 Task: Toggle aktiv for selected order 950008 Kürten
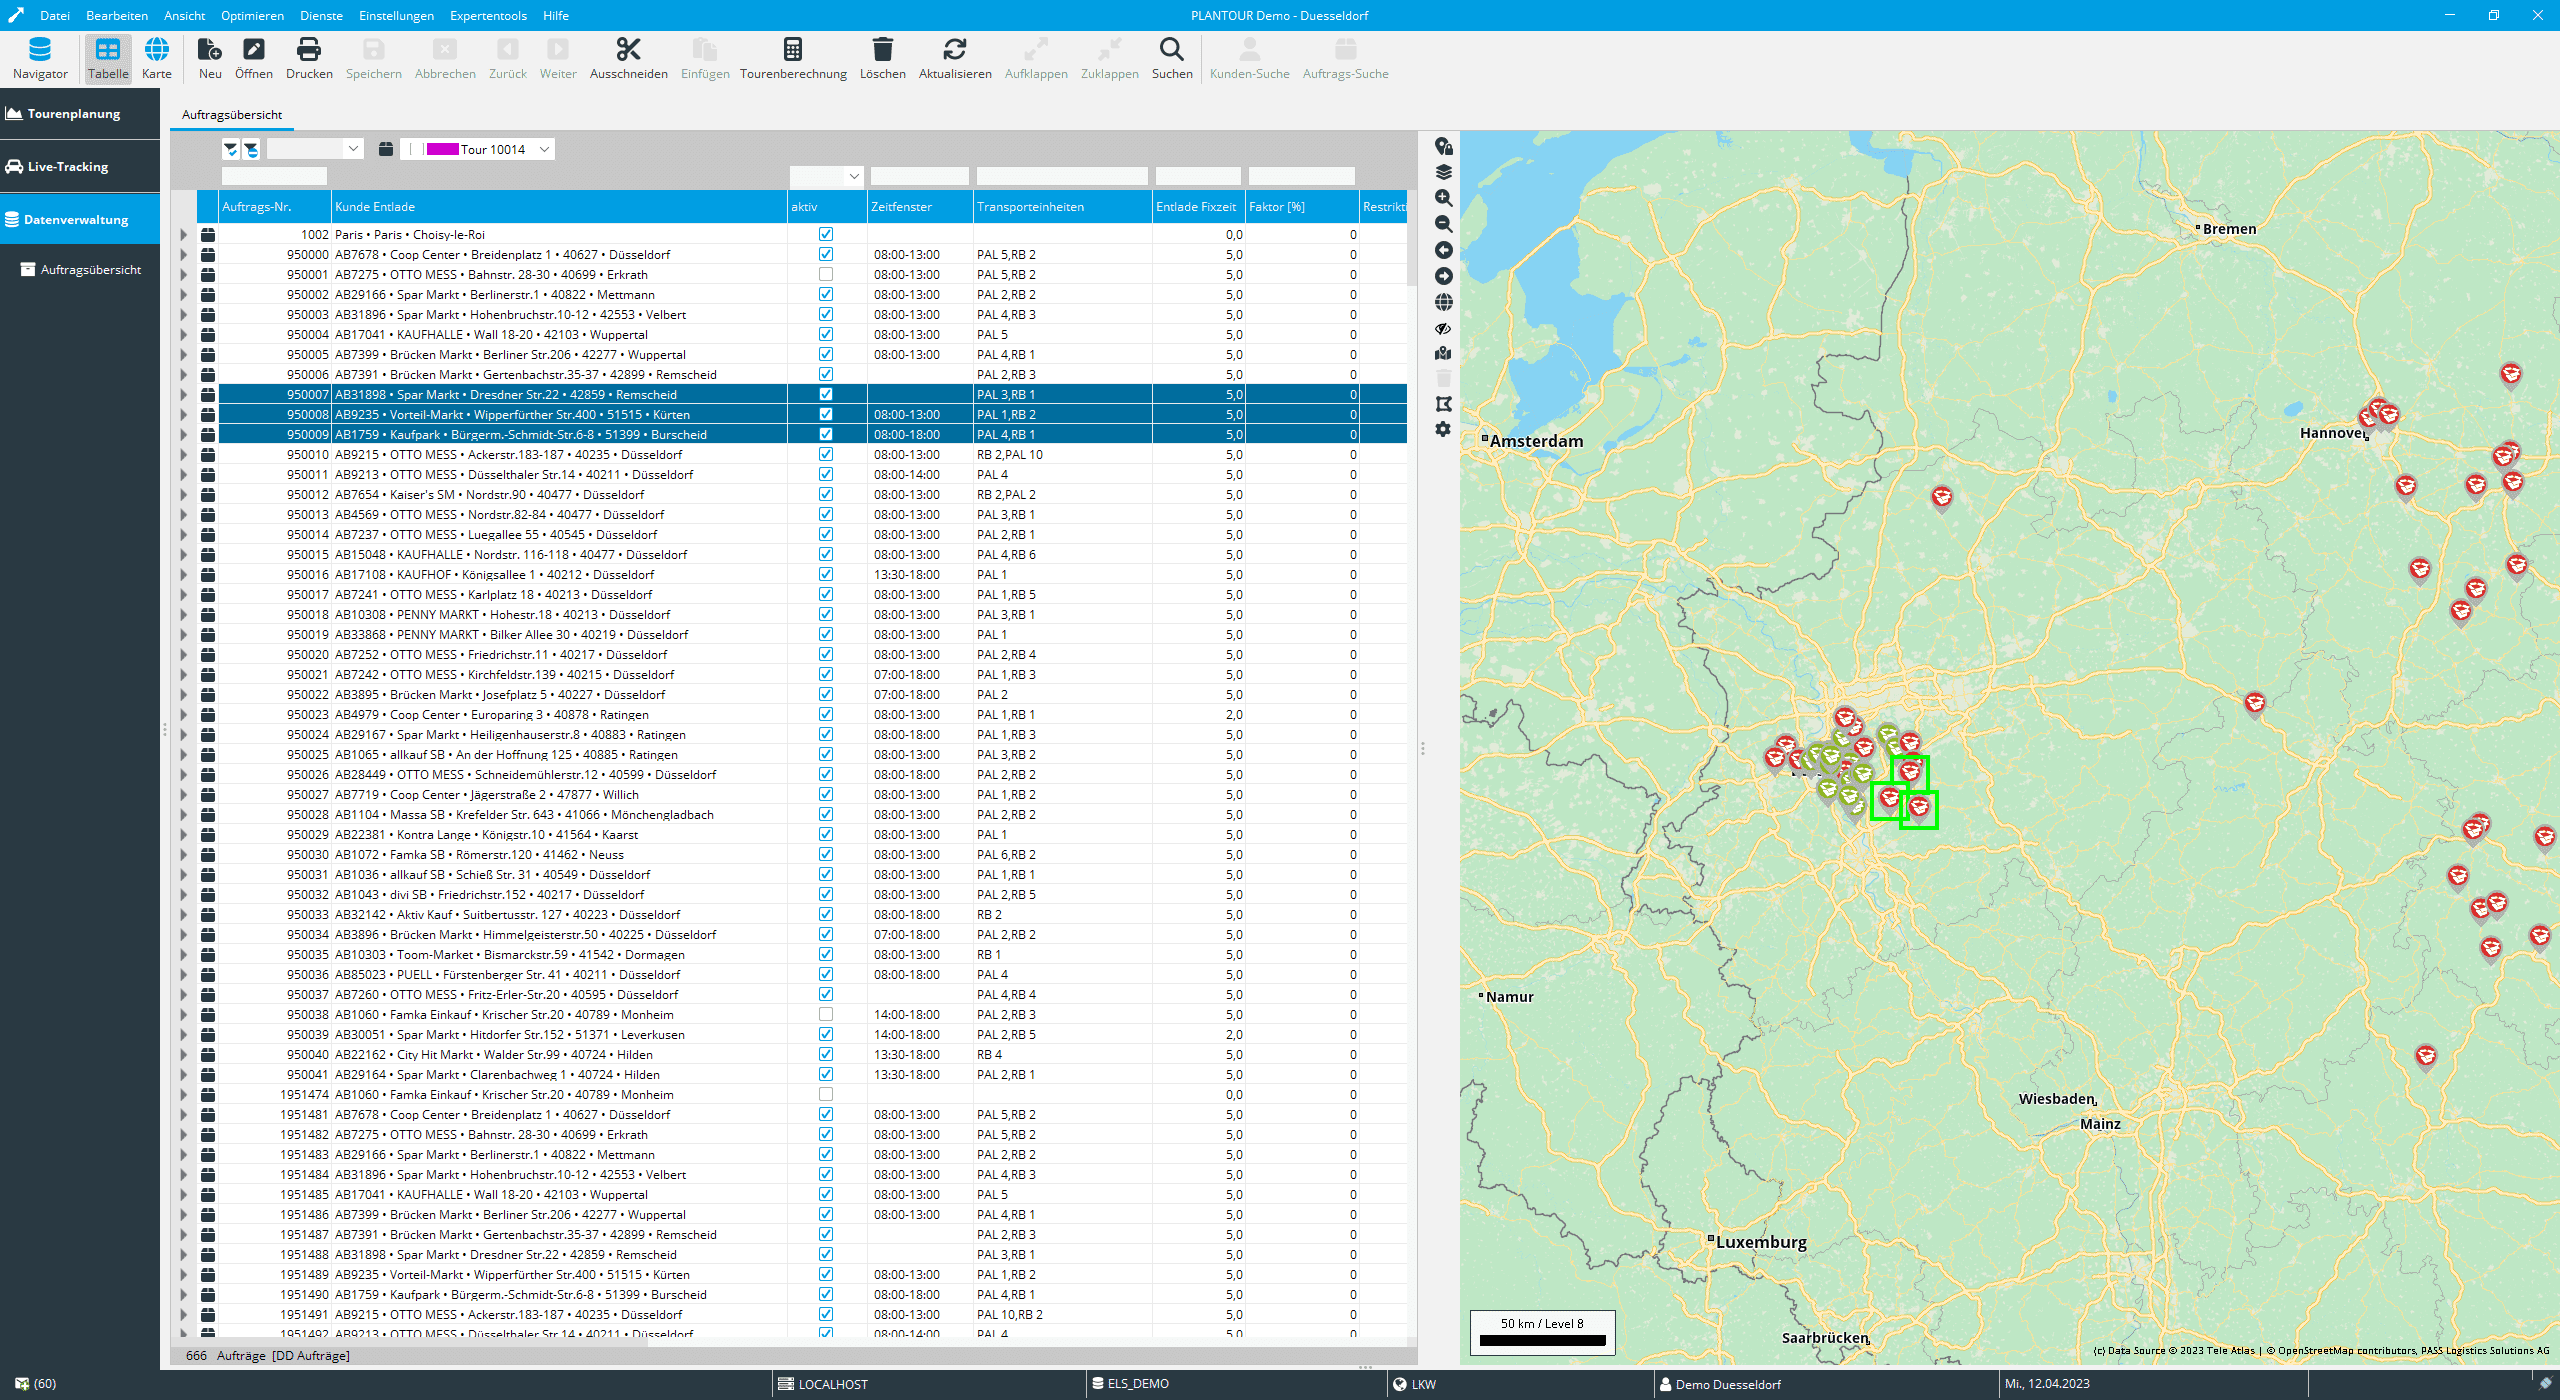click(826, 414)
